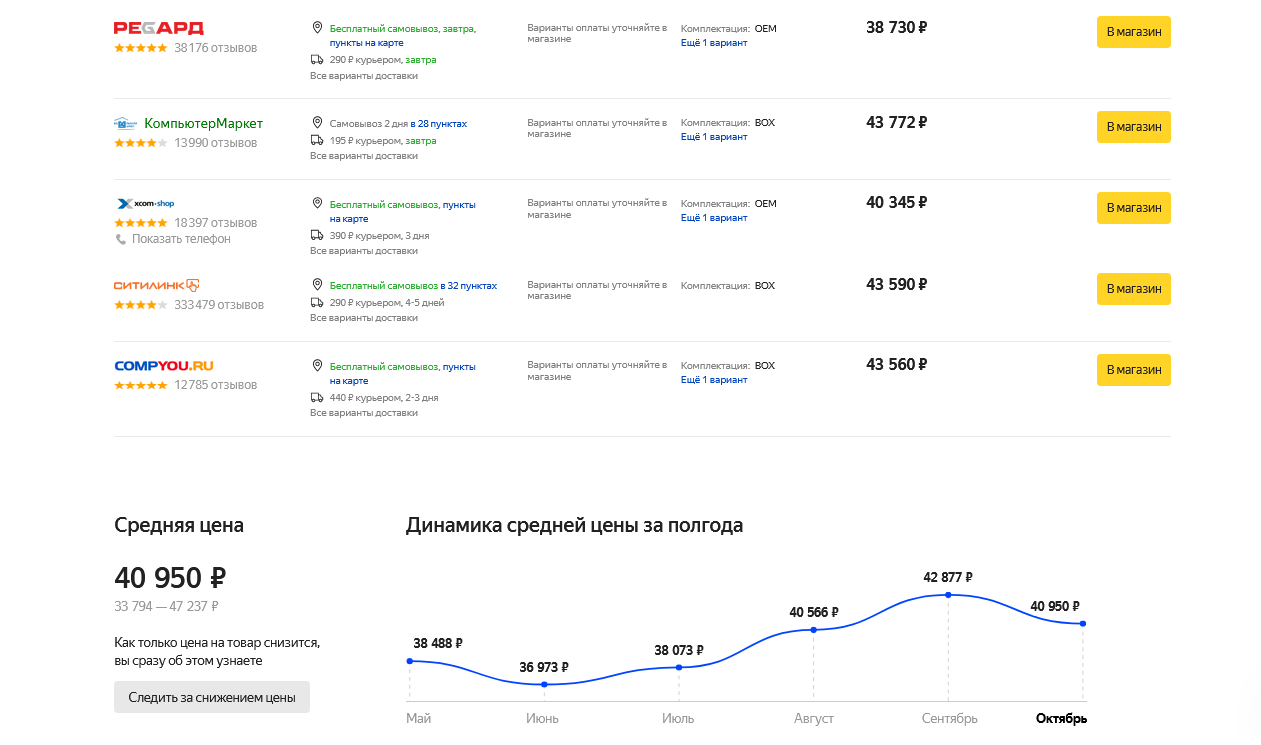Show one more variant for КомпьютерМаркет

pyautogui.click(x=713, y=137)
